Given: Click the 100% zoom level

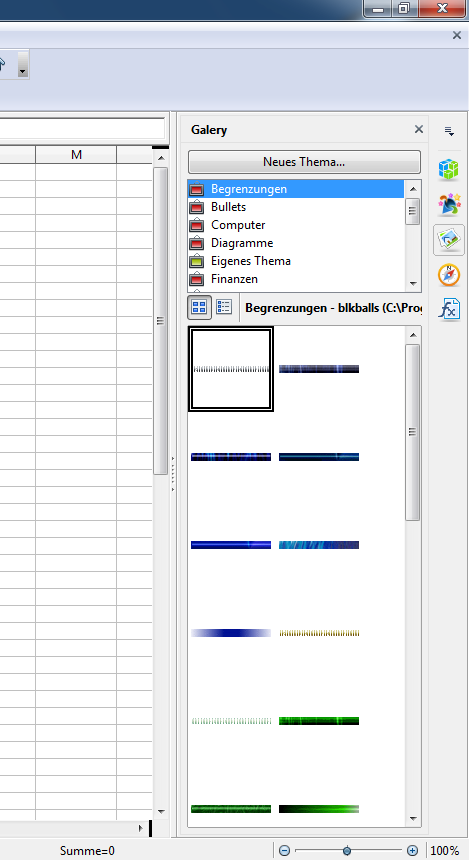Looking at the screenshot, I should click(x=444, y=851).
